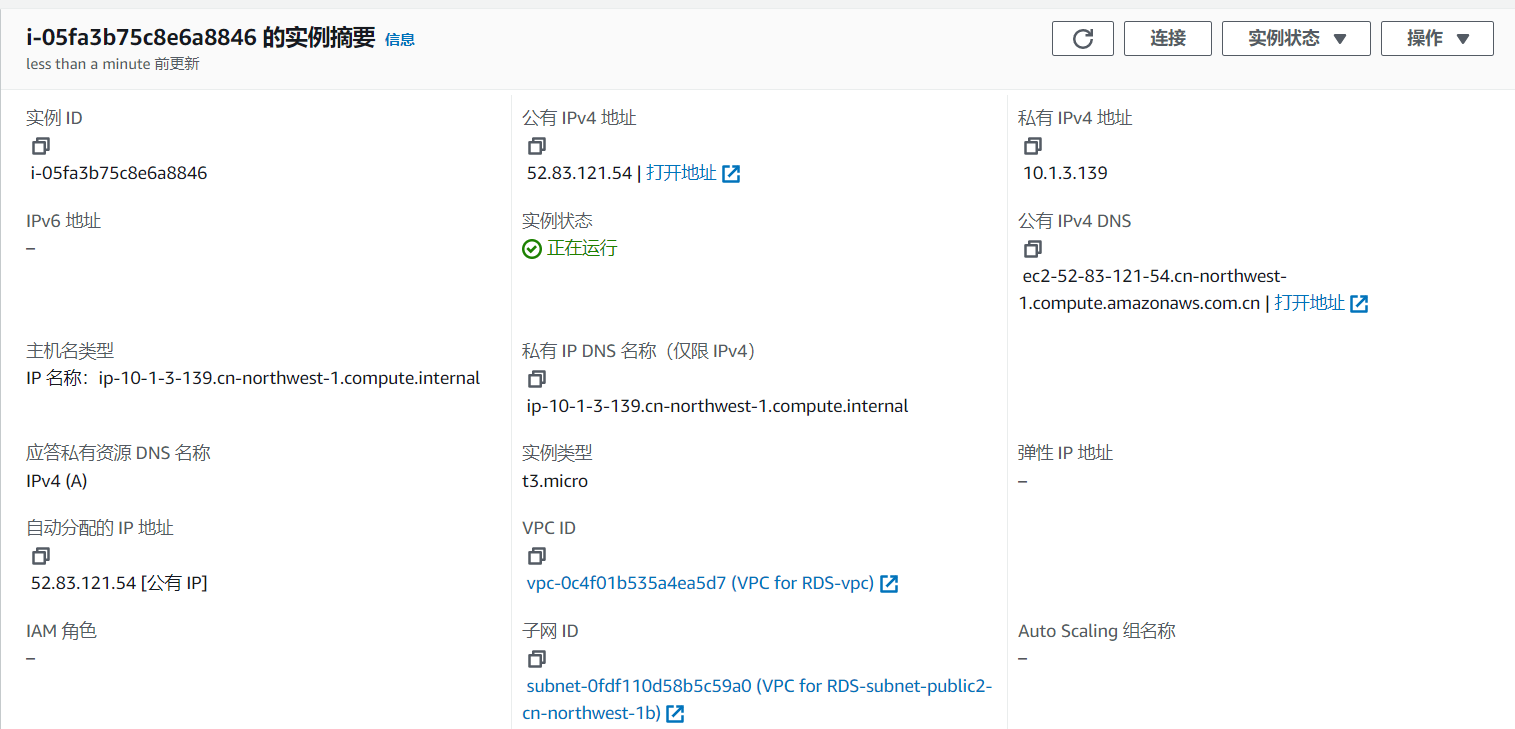Click the green running status check icon
The image size is (1515, 729).
pos(532,249)
